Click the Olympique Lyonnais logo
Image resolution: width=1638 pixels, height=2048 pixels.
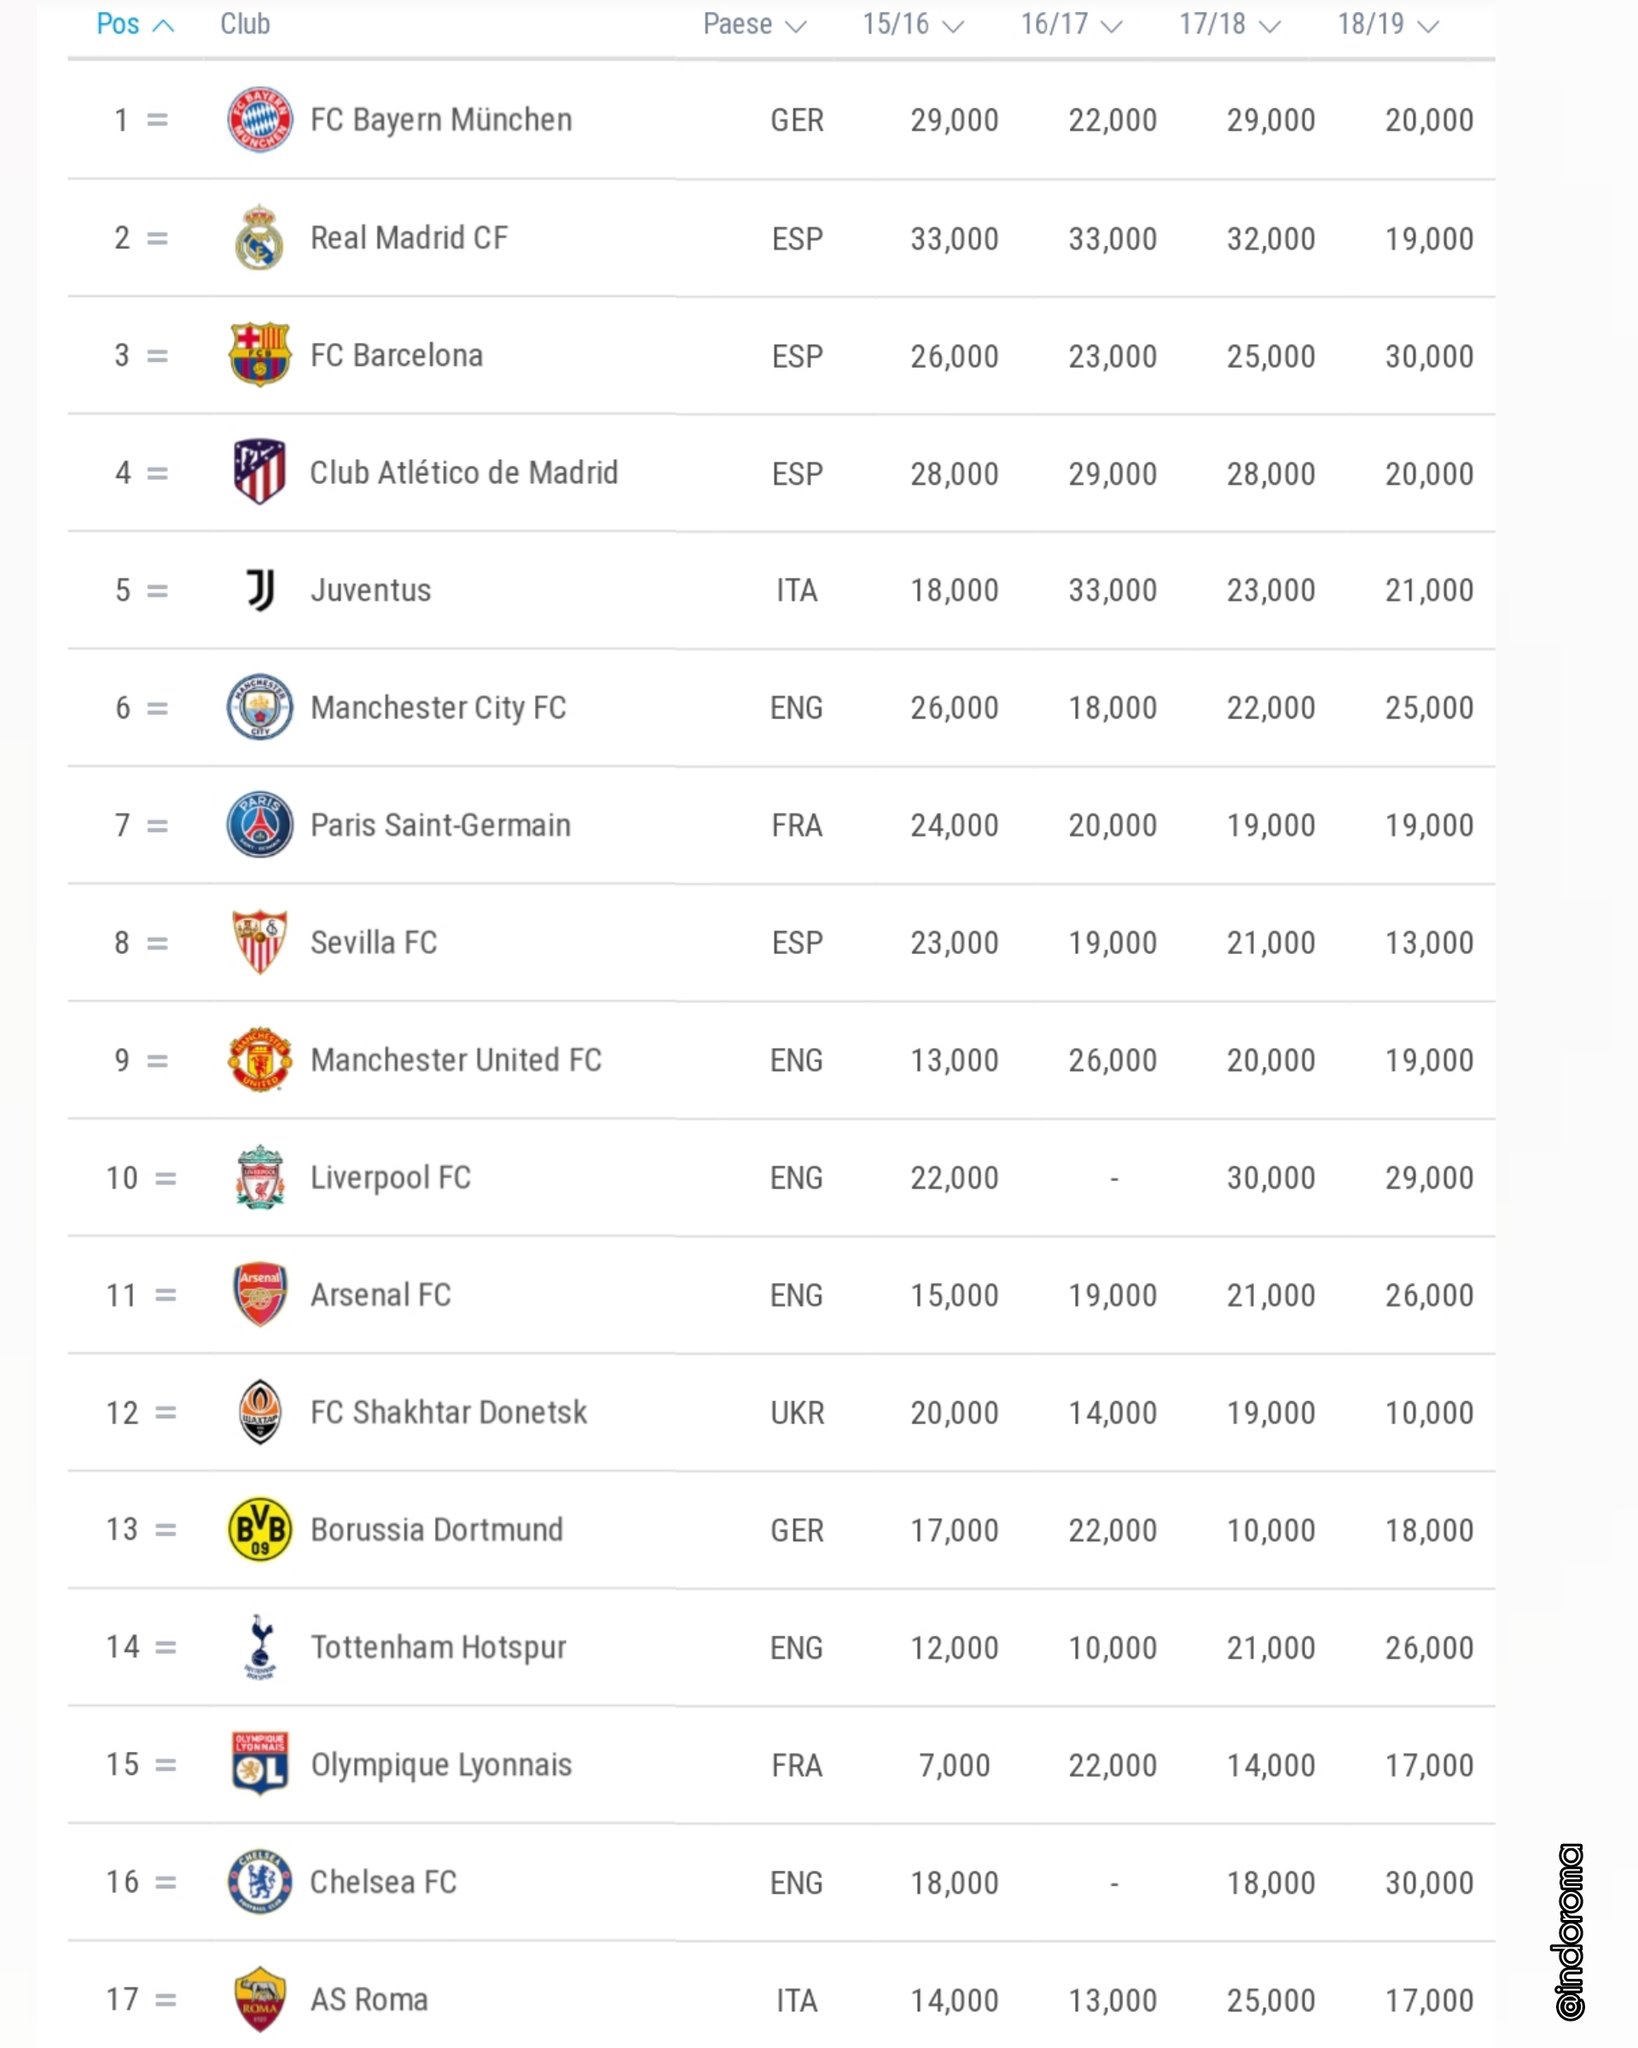[x=260, y=1764]
